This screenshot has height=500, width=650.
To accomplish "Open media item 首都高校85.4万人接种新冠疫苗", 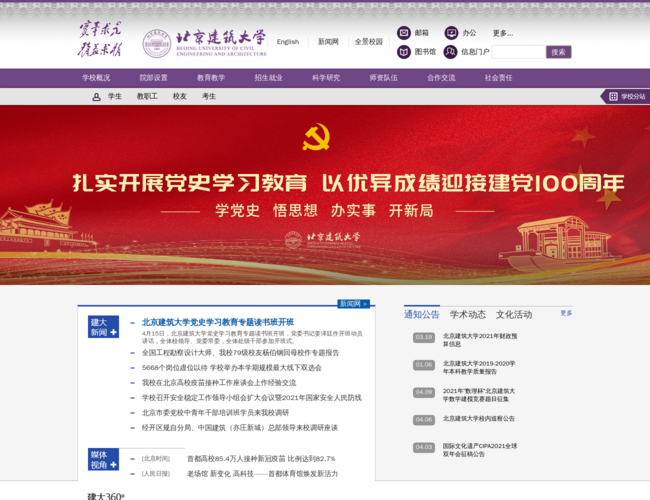I will point(261,459).
